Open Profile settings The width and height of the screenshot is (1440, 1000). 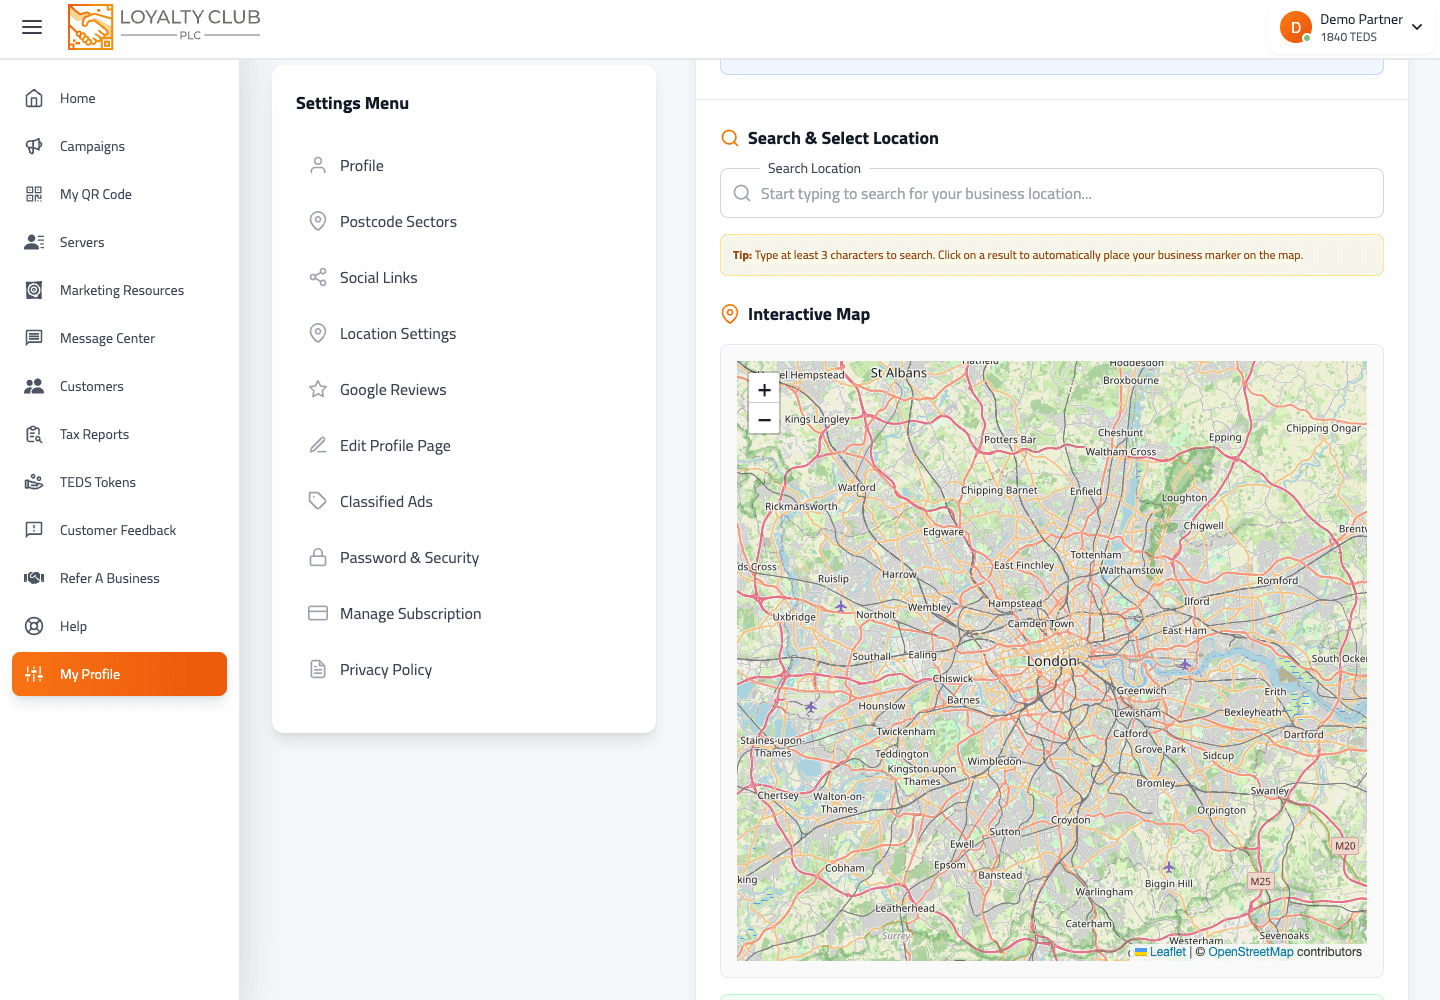point(464,166)
